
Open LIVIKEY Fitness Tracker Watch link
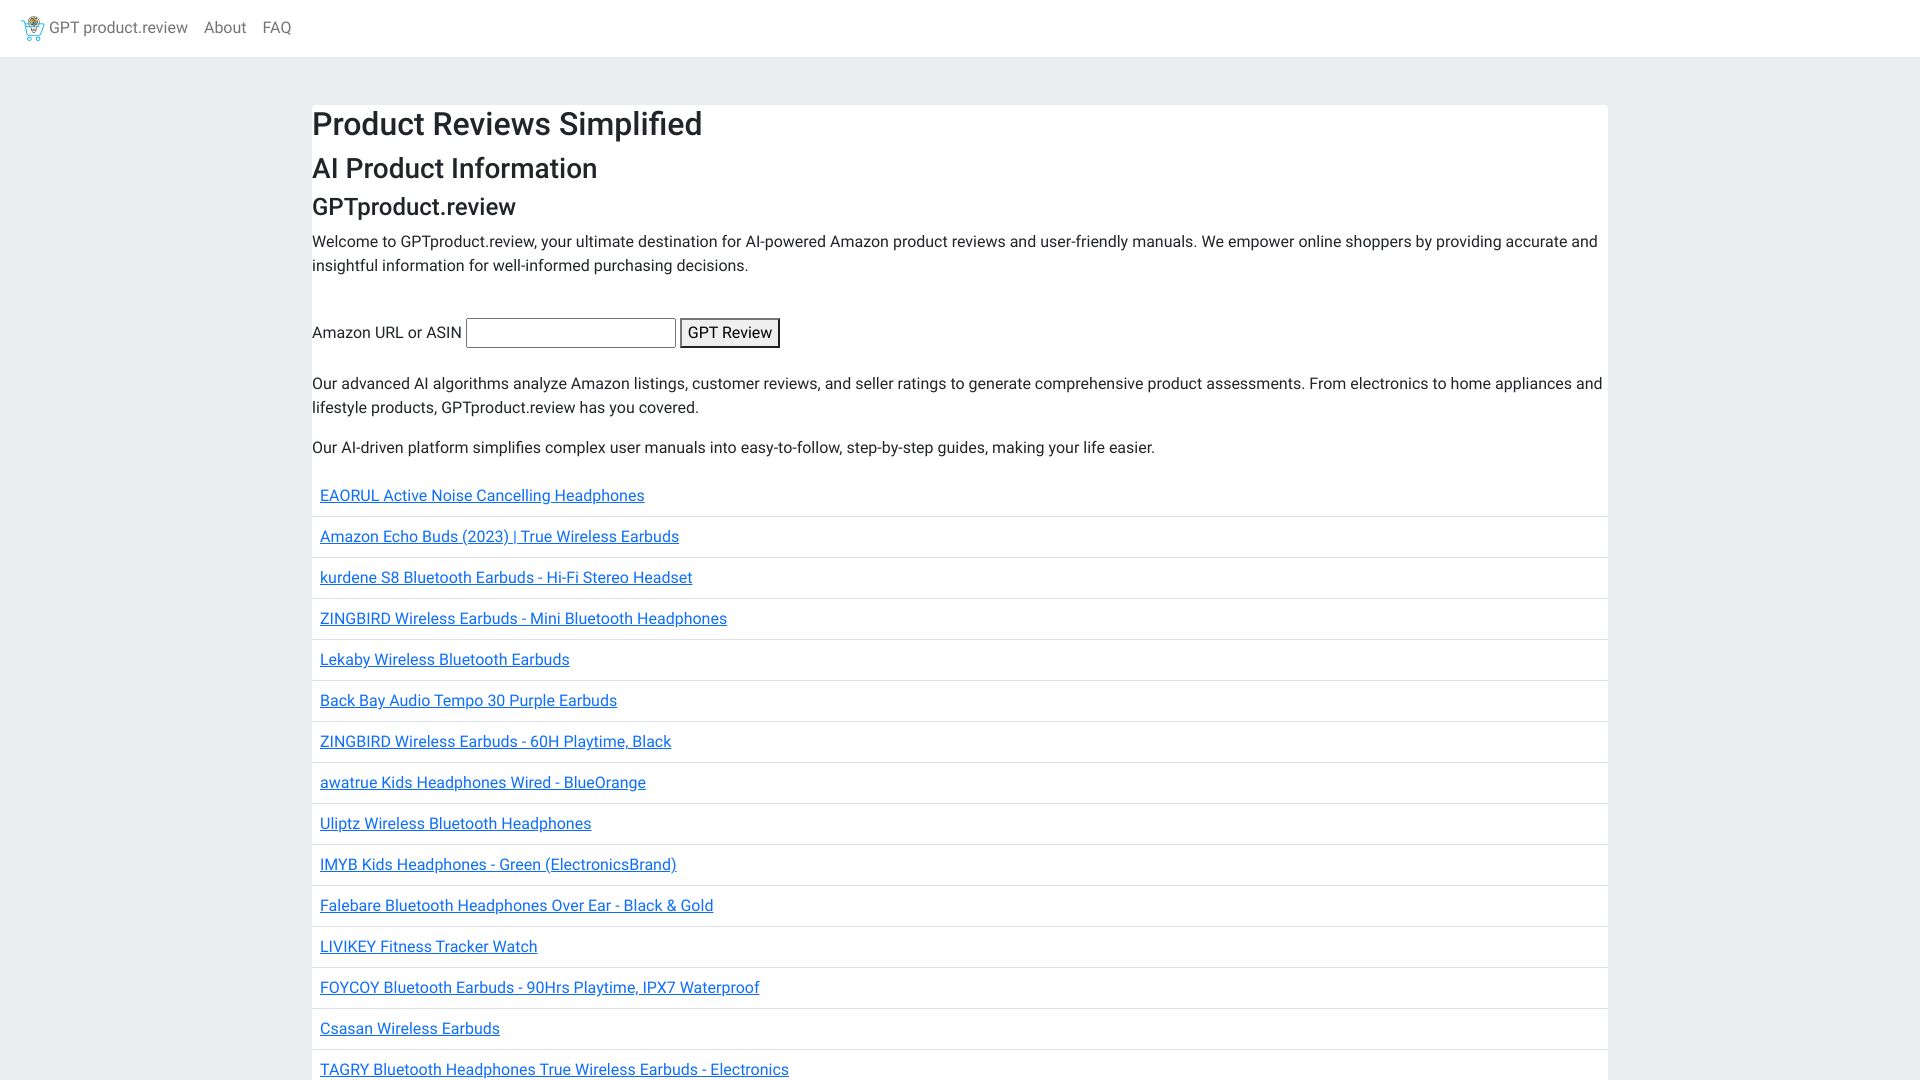click(427, 947)
